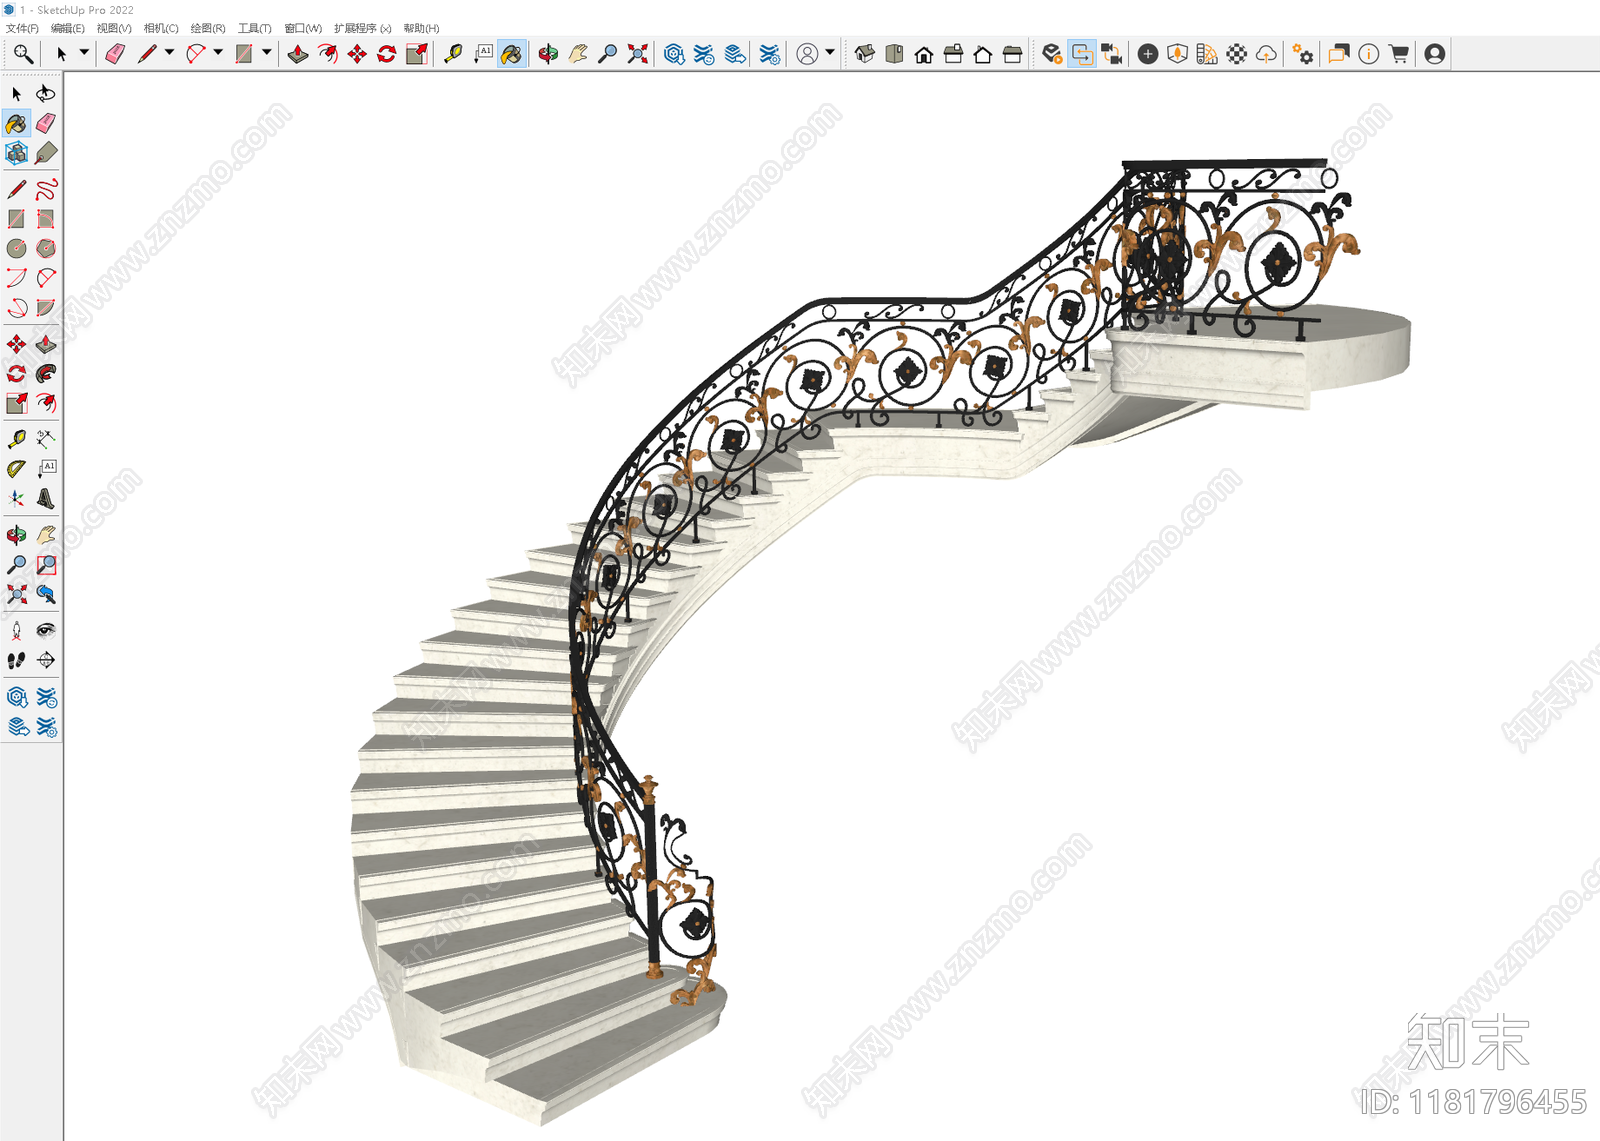The image size is (1600, 1141).
Task: Switch to Back view outline house icon
Action: point(983,54)
